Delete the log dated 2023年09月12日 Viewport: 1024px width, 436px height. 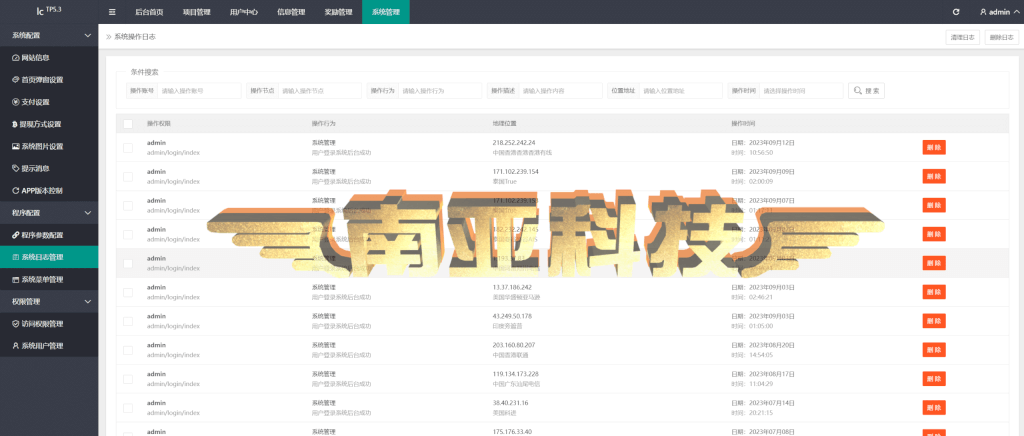(934, 148)
